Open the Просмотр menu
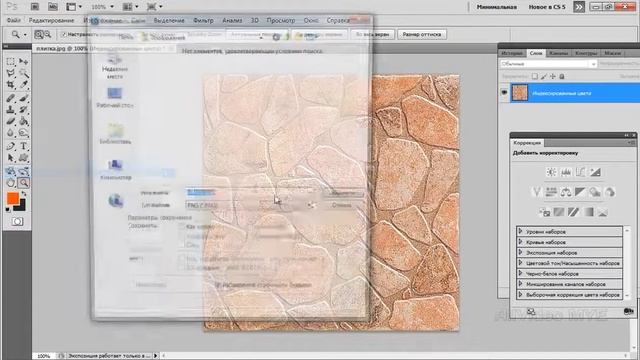640x360 pixels. [x=280, y=20]
